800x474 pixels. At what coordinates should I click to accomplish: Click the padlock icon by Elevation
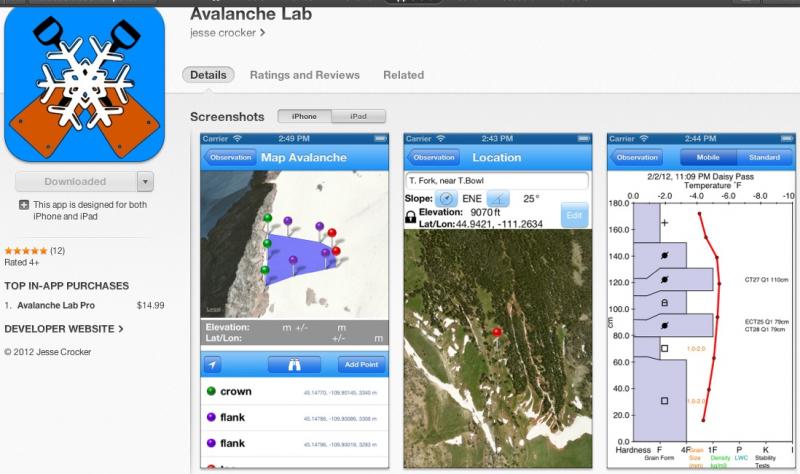[x=411, y=217]
